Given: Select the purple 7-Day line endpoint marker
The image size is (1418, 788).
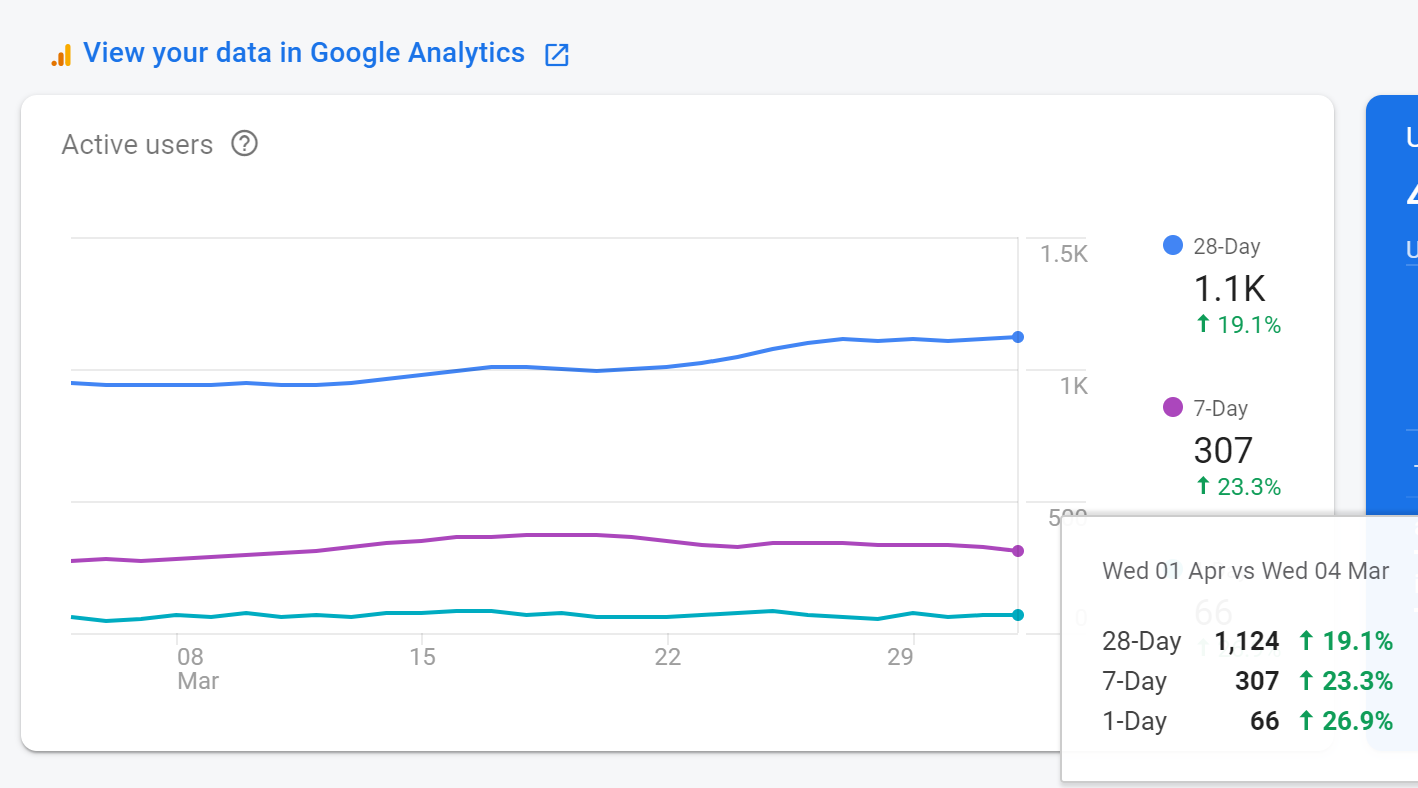Looking at the screenshot, I should point(1018,551).
